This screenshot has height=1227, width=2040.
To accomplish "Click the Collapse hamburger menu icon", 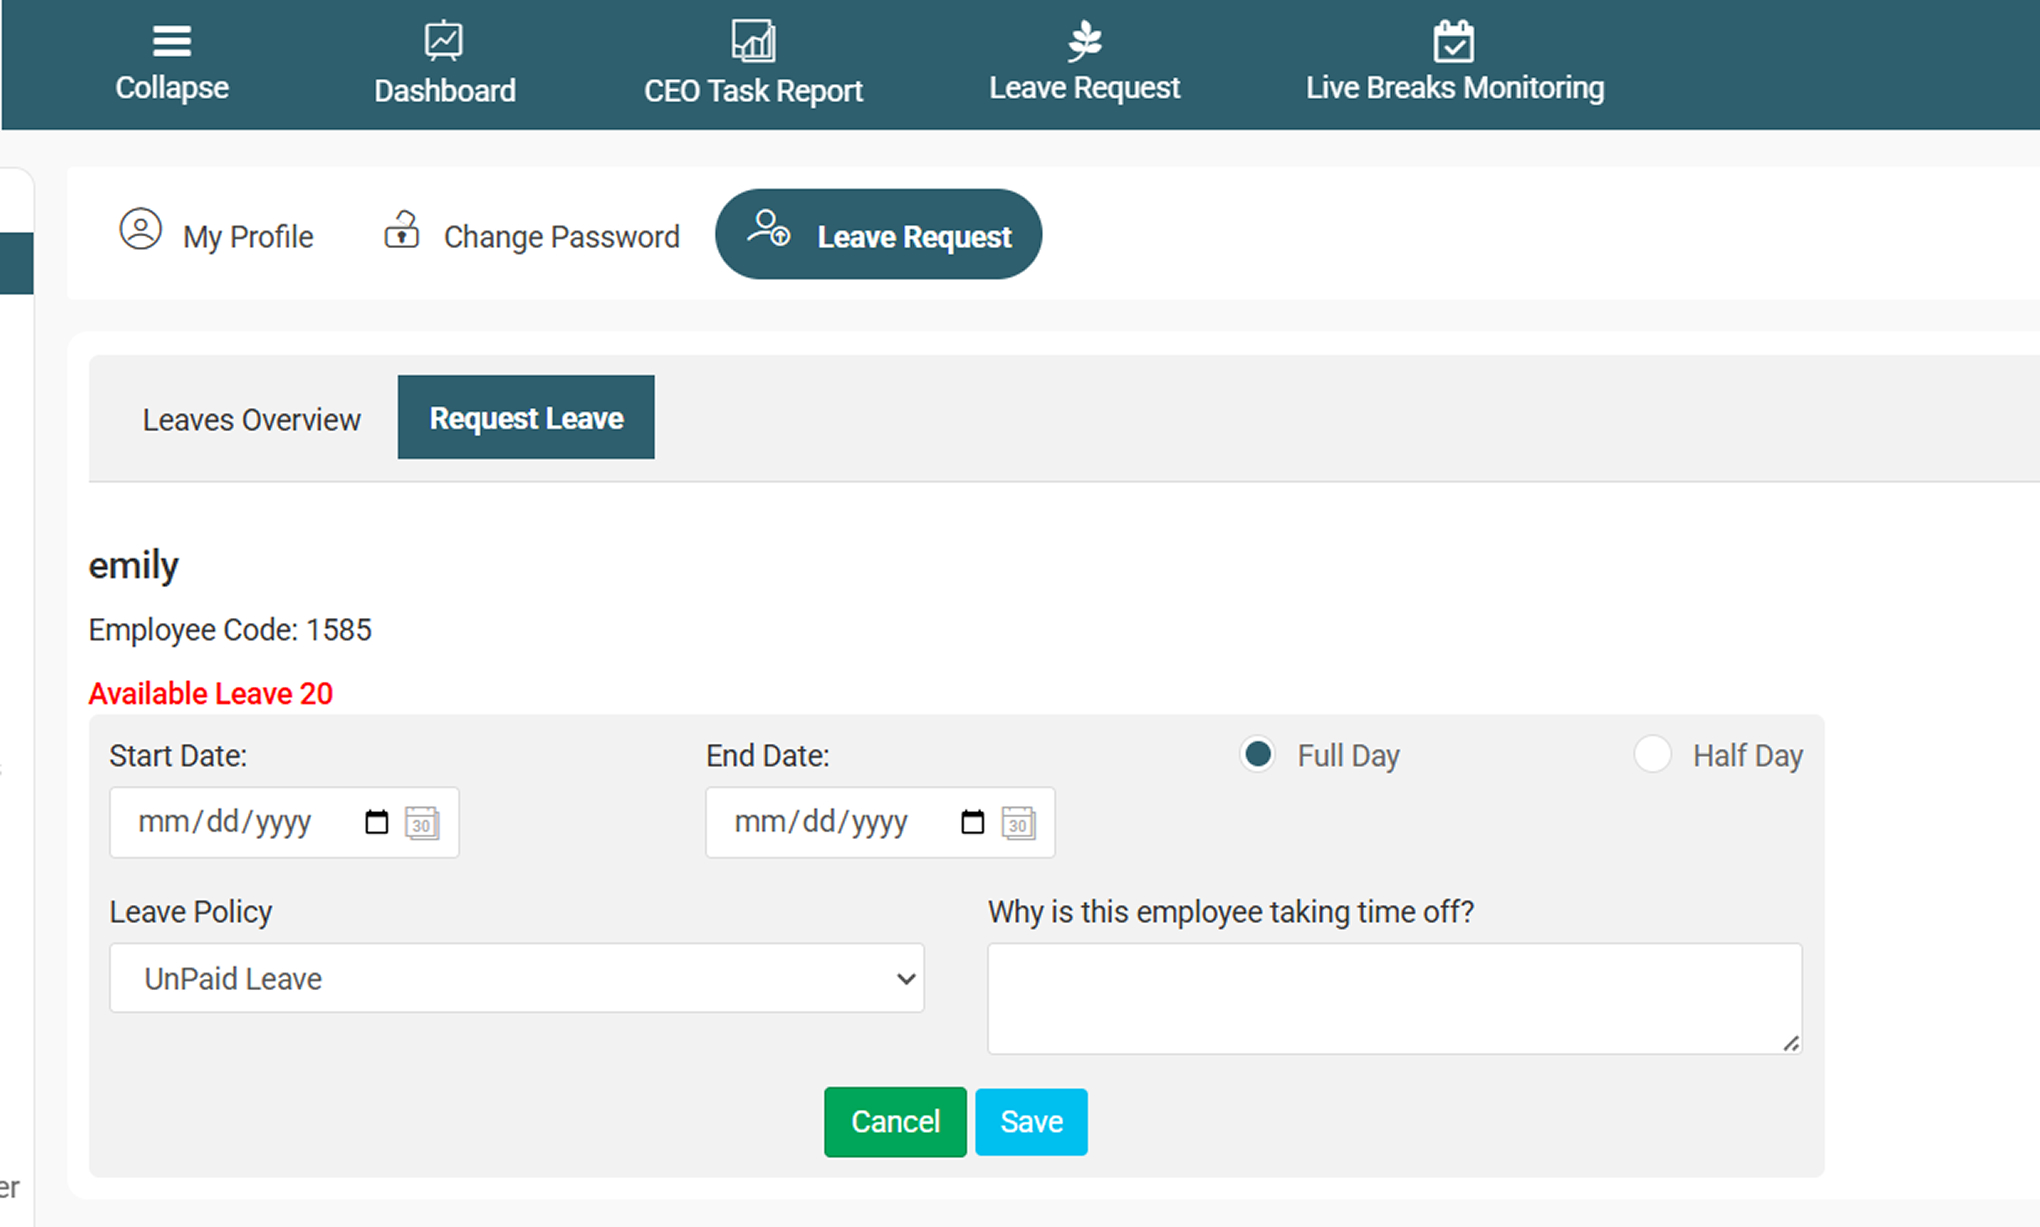I will pyautogui.click(x=171, y=41).
